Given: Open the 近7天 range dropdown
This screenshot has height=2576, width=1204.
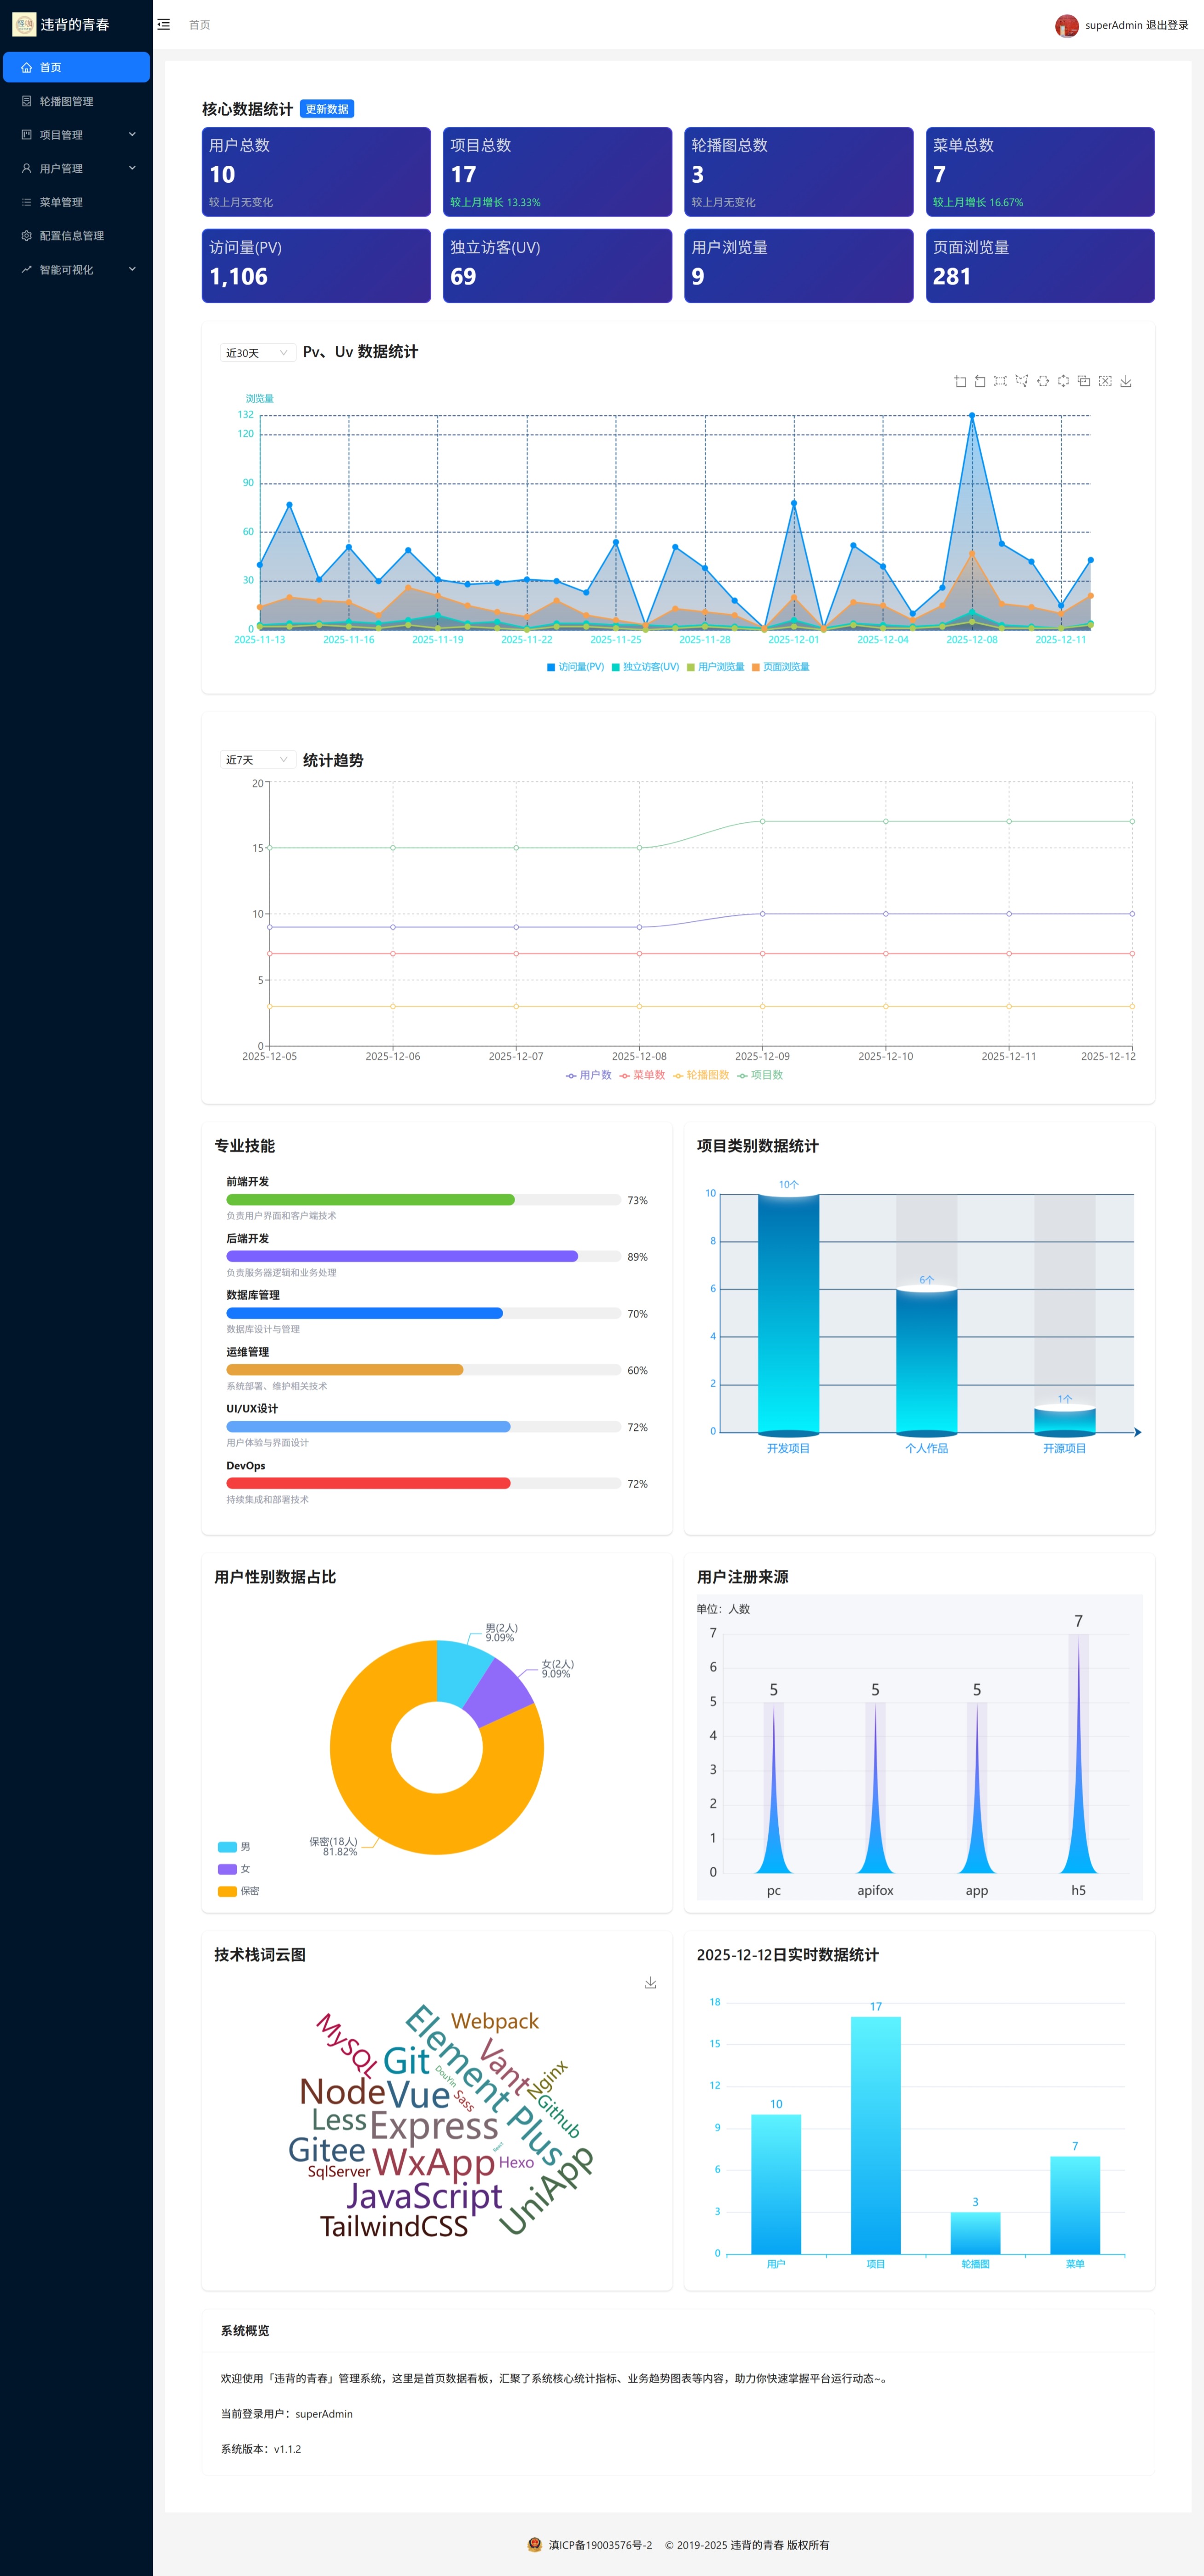Looking at the screenshot, I should pyautogui.click(x=256, y=760).
